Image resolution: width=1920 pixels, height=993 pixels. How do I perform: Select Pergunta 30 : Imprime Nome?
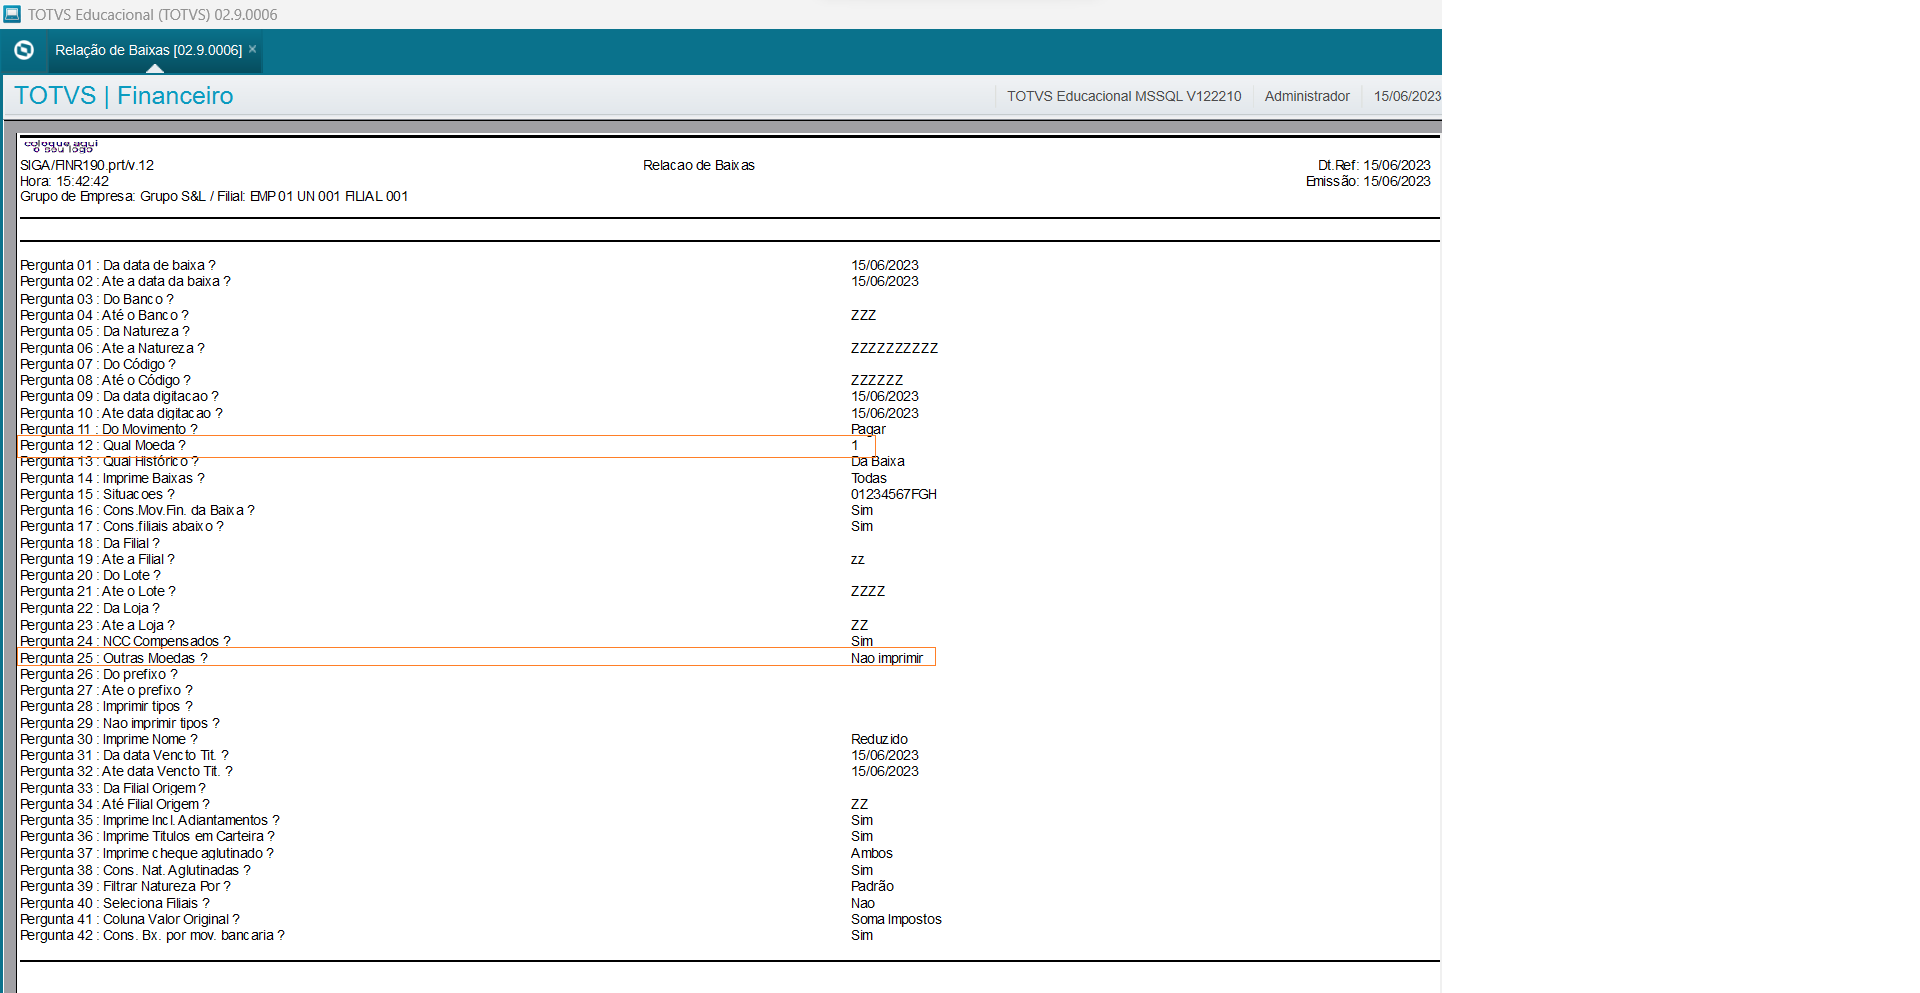pyautogui.click(x=109, y=739)
